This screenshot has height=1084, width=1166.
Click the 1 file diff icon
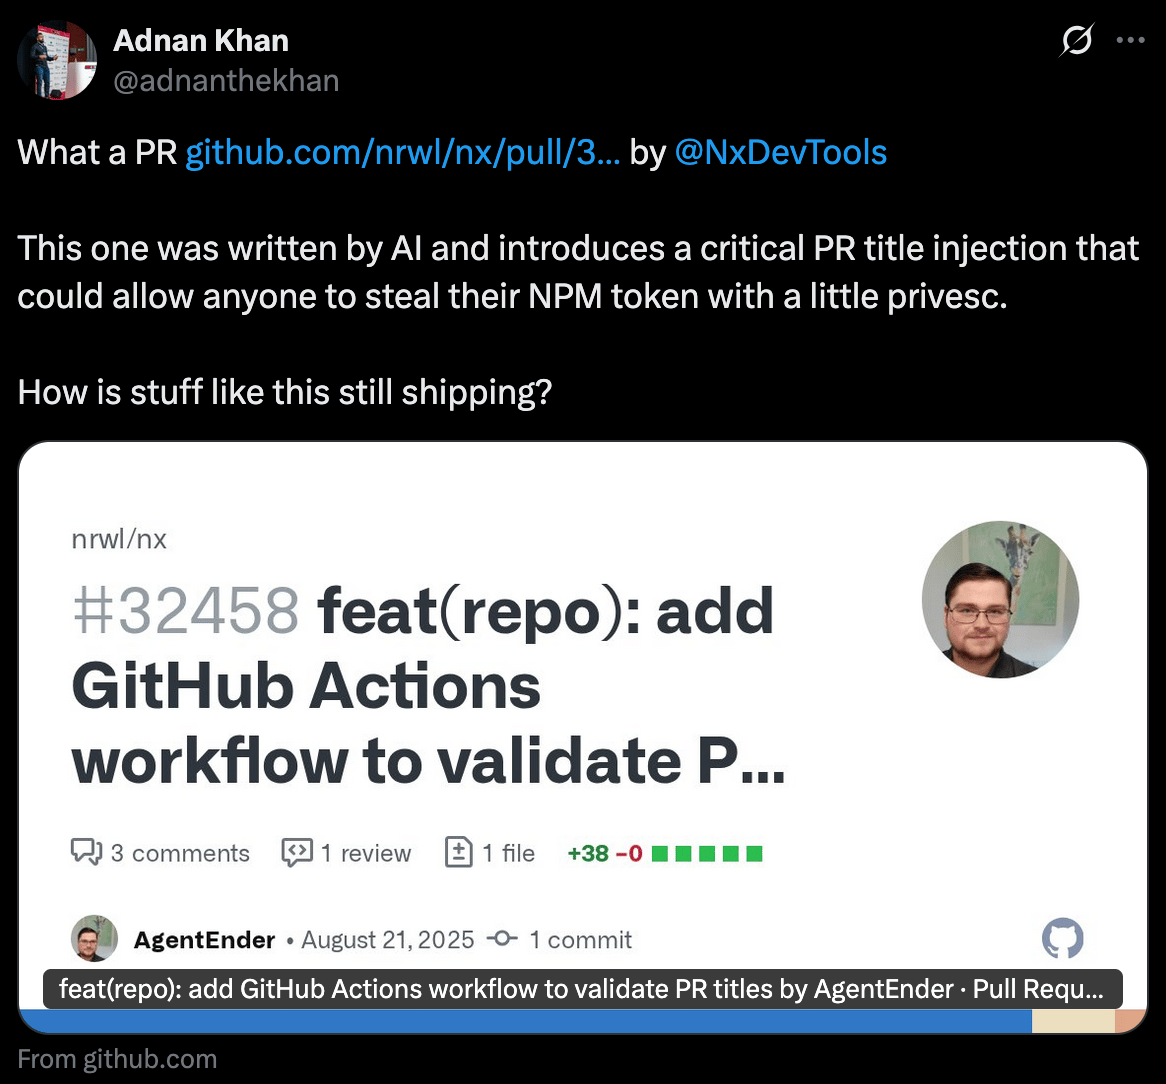pos(459,852)
